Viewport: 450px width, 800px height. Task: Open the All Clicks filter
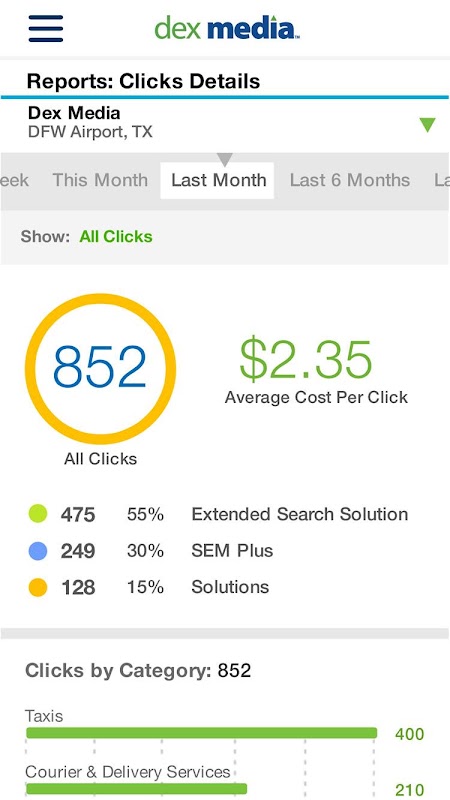[x=116, y=237]
